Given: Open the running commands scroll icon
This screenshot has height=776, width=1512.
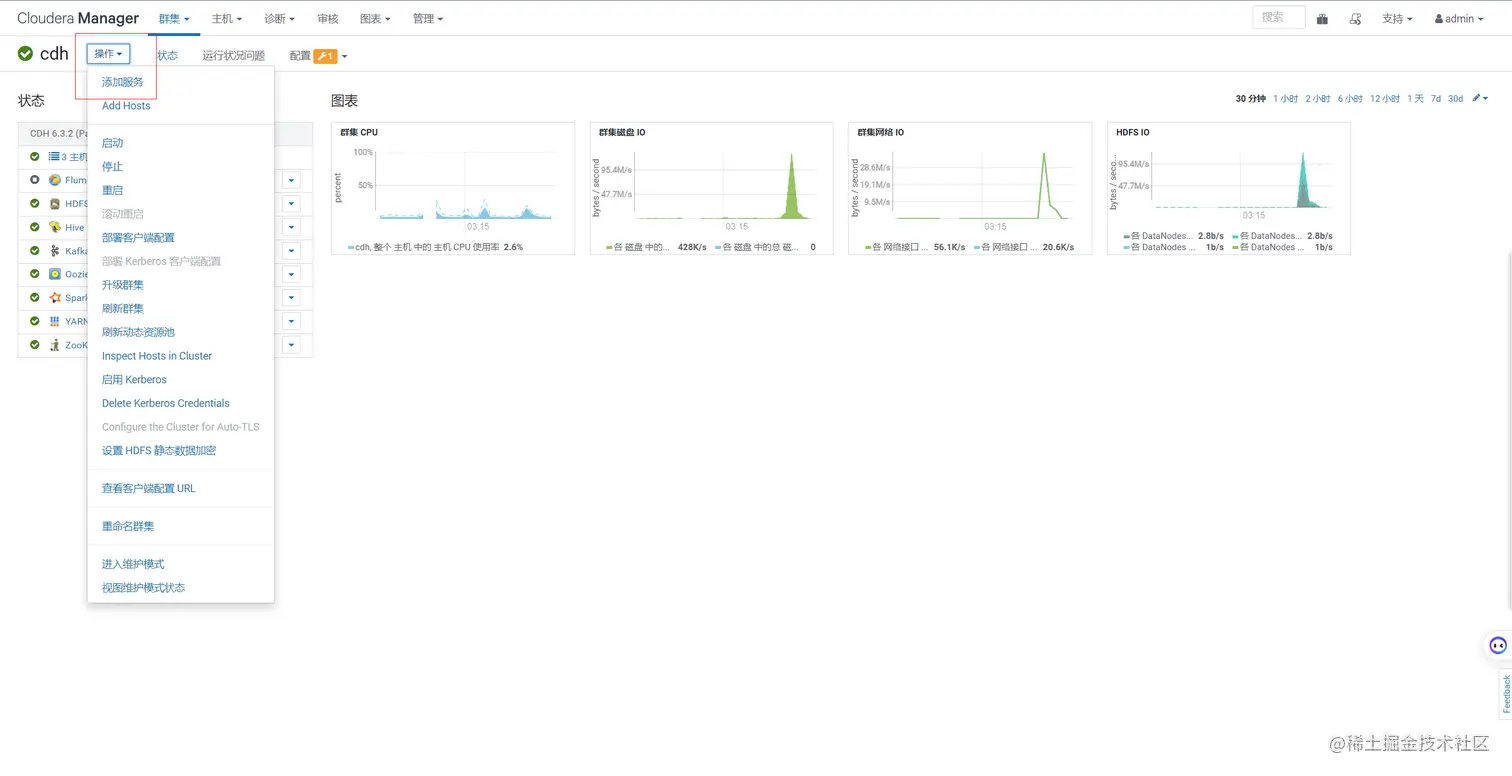Looking at the screenshot, I should [1355, 18].
